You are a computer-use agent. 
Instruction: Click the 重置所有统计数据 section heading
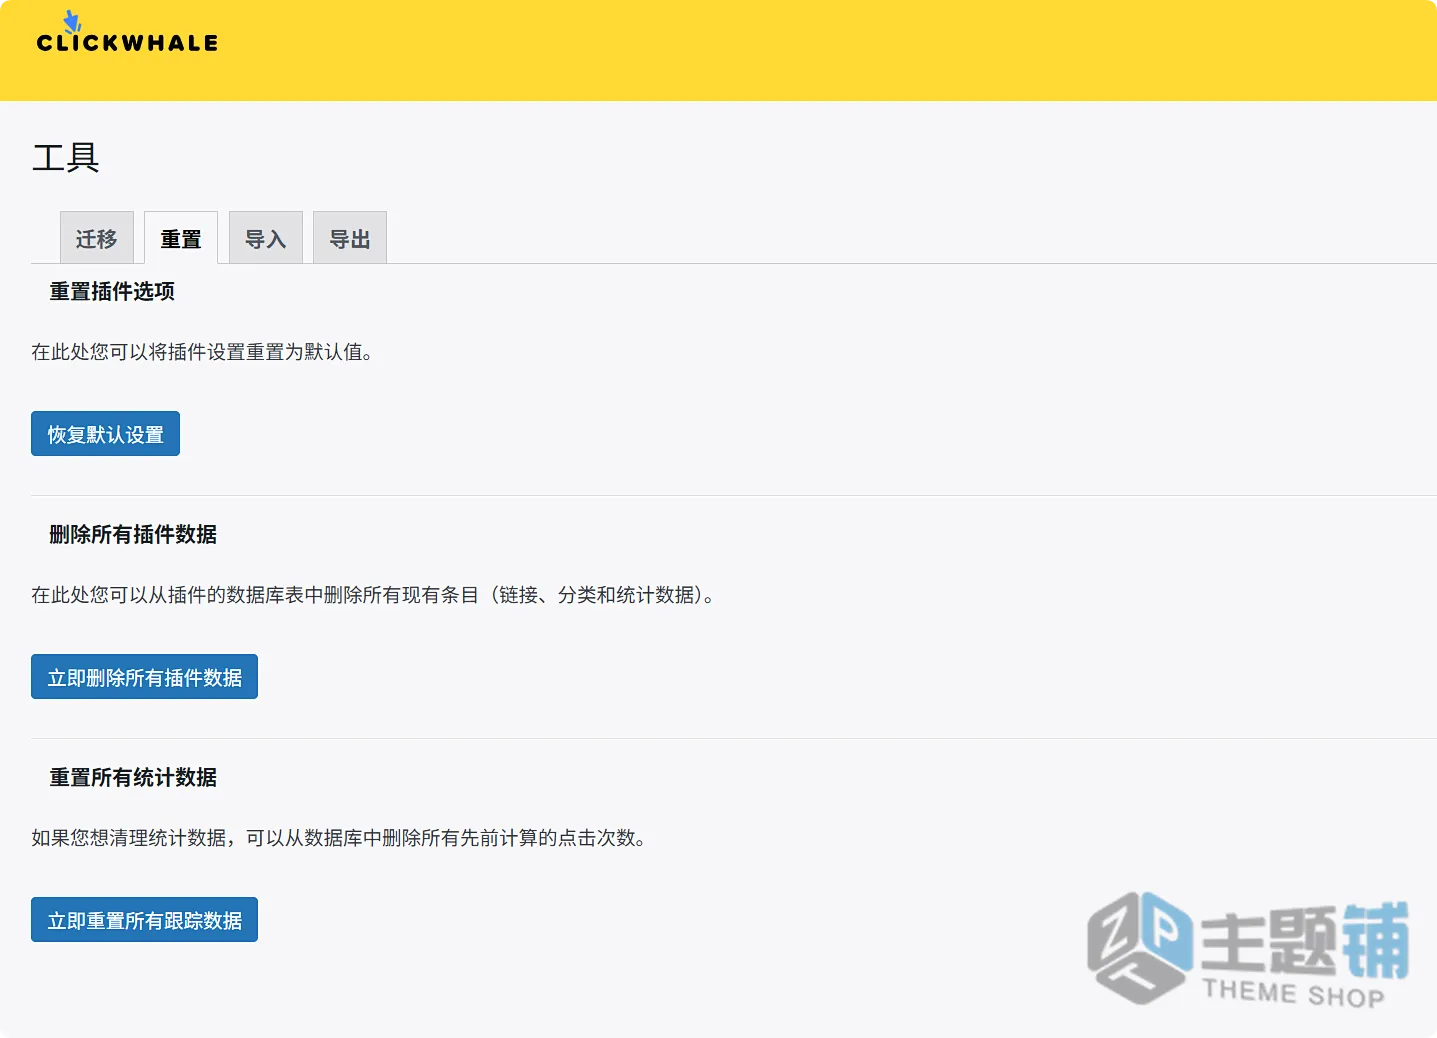click(x=133, y=777)
